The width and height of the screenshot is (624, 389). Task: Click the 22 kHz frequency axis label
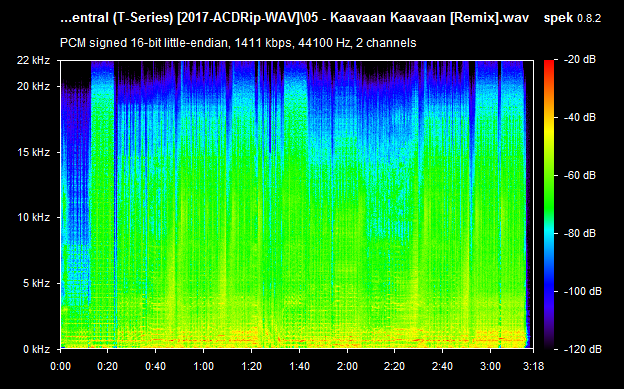click(x=33, y=60)
